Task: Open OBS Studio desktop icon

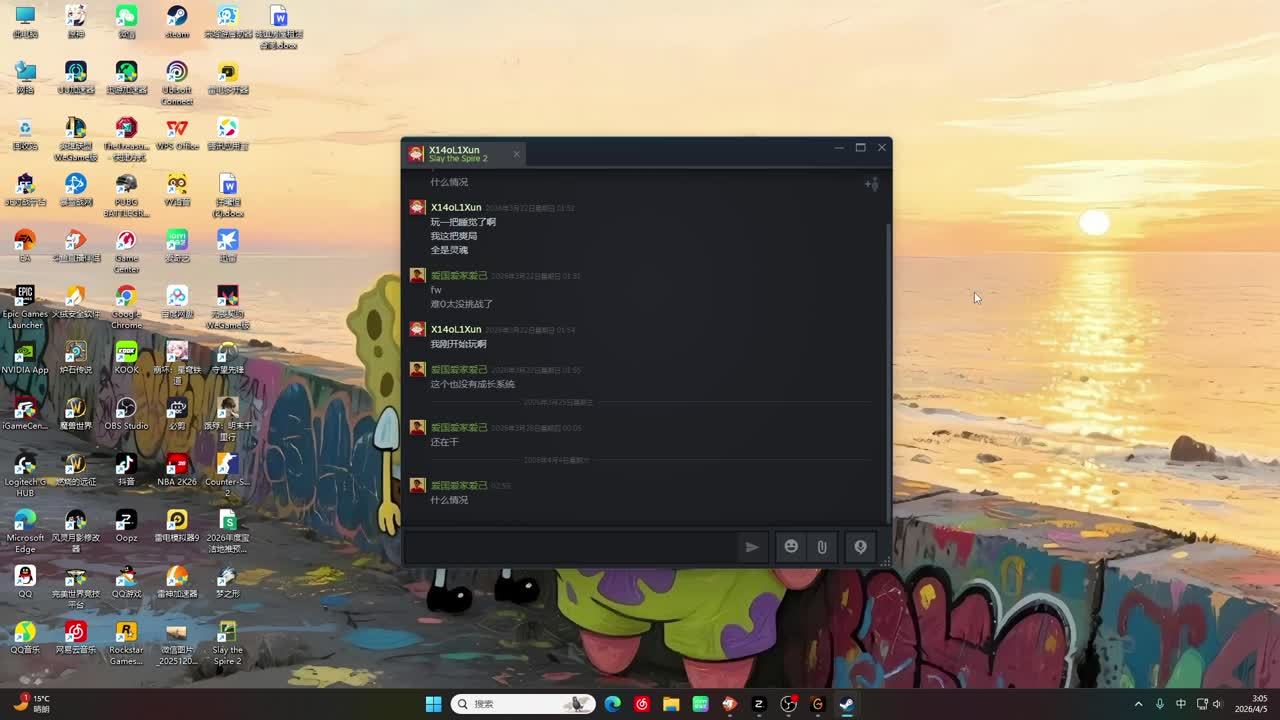Action: click(x=126, y=413)
